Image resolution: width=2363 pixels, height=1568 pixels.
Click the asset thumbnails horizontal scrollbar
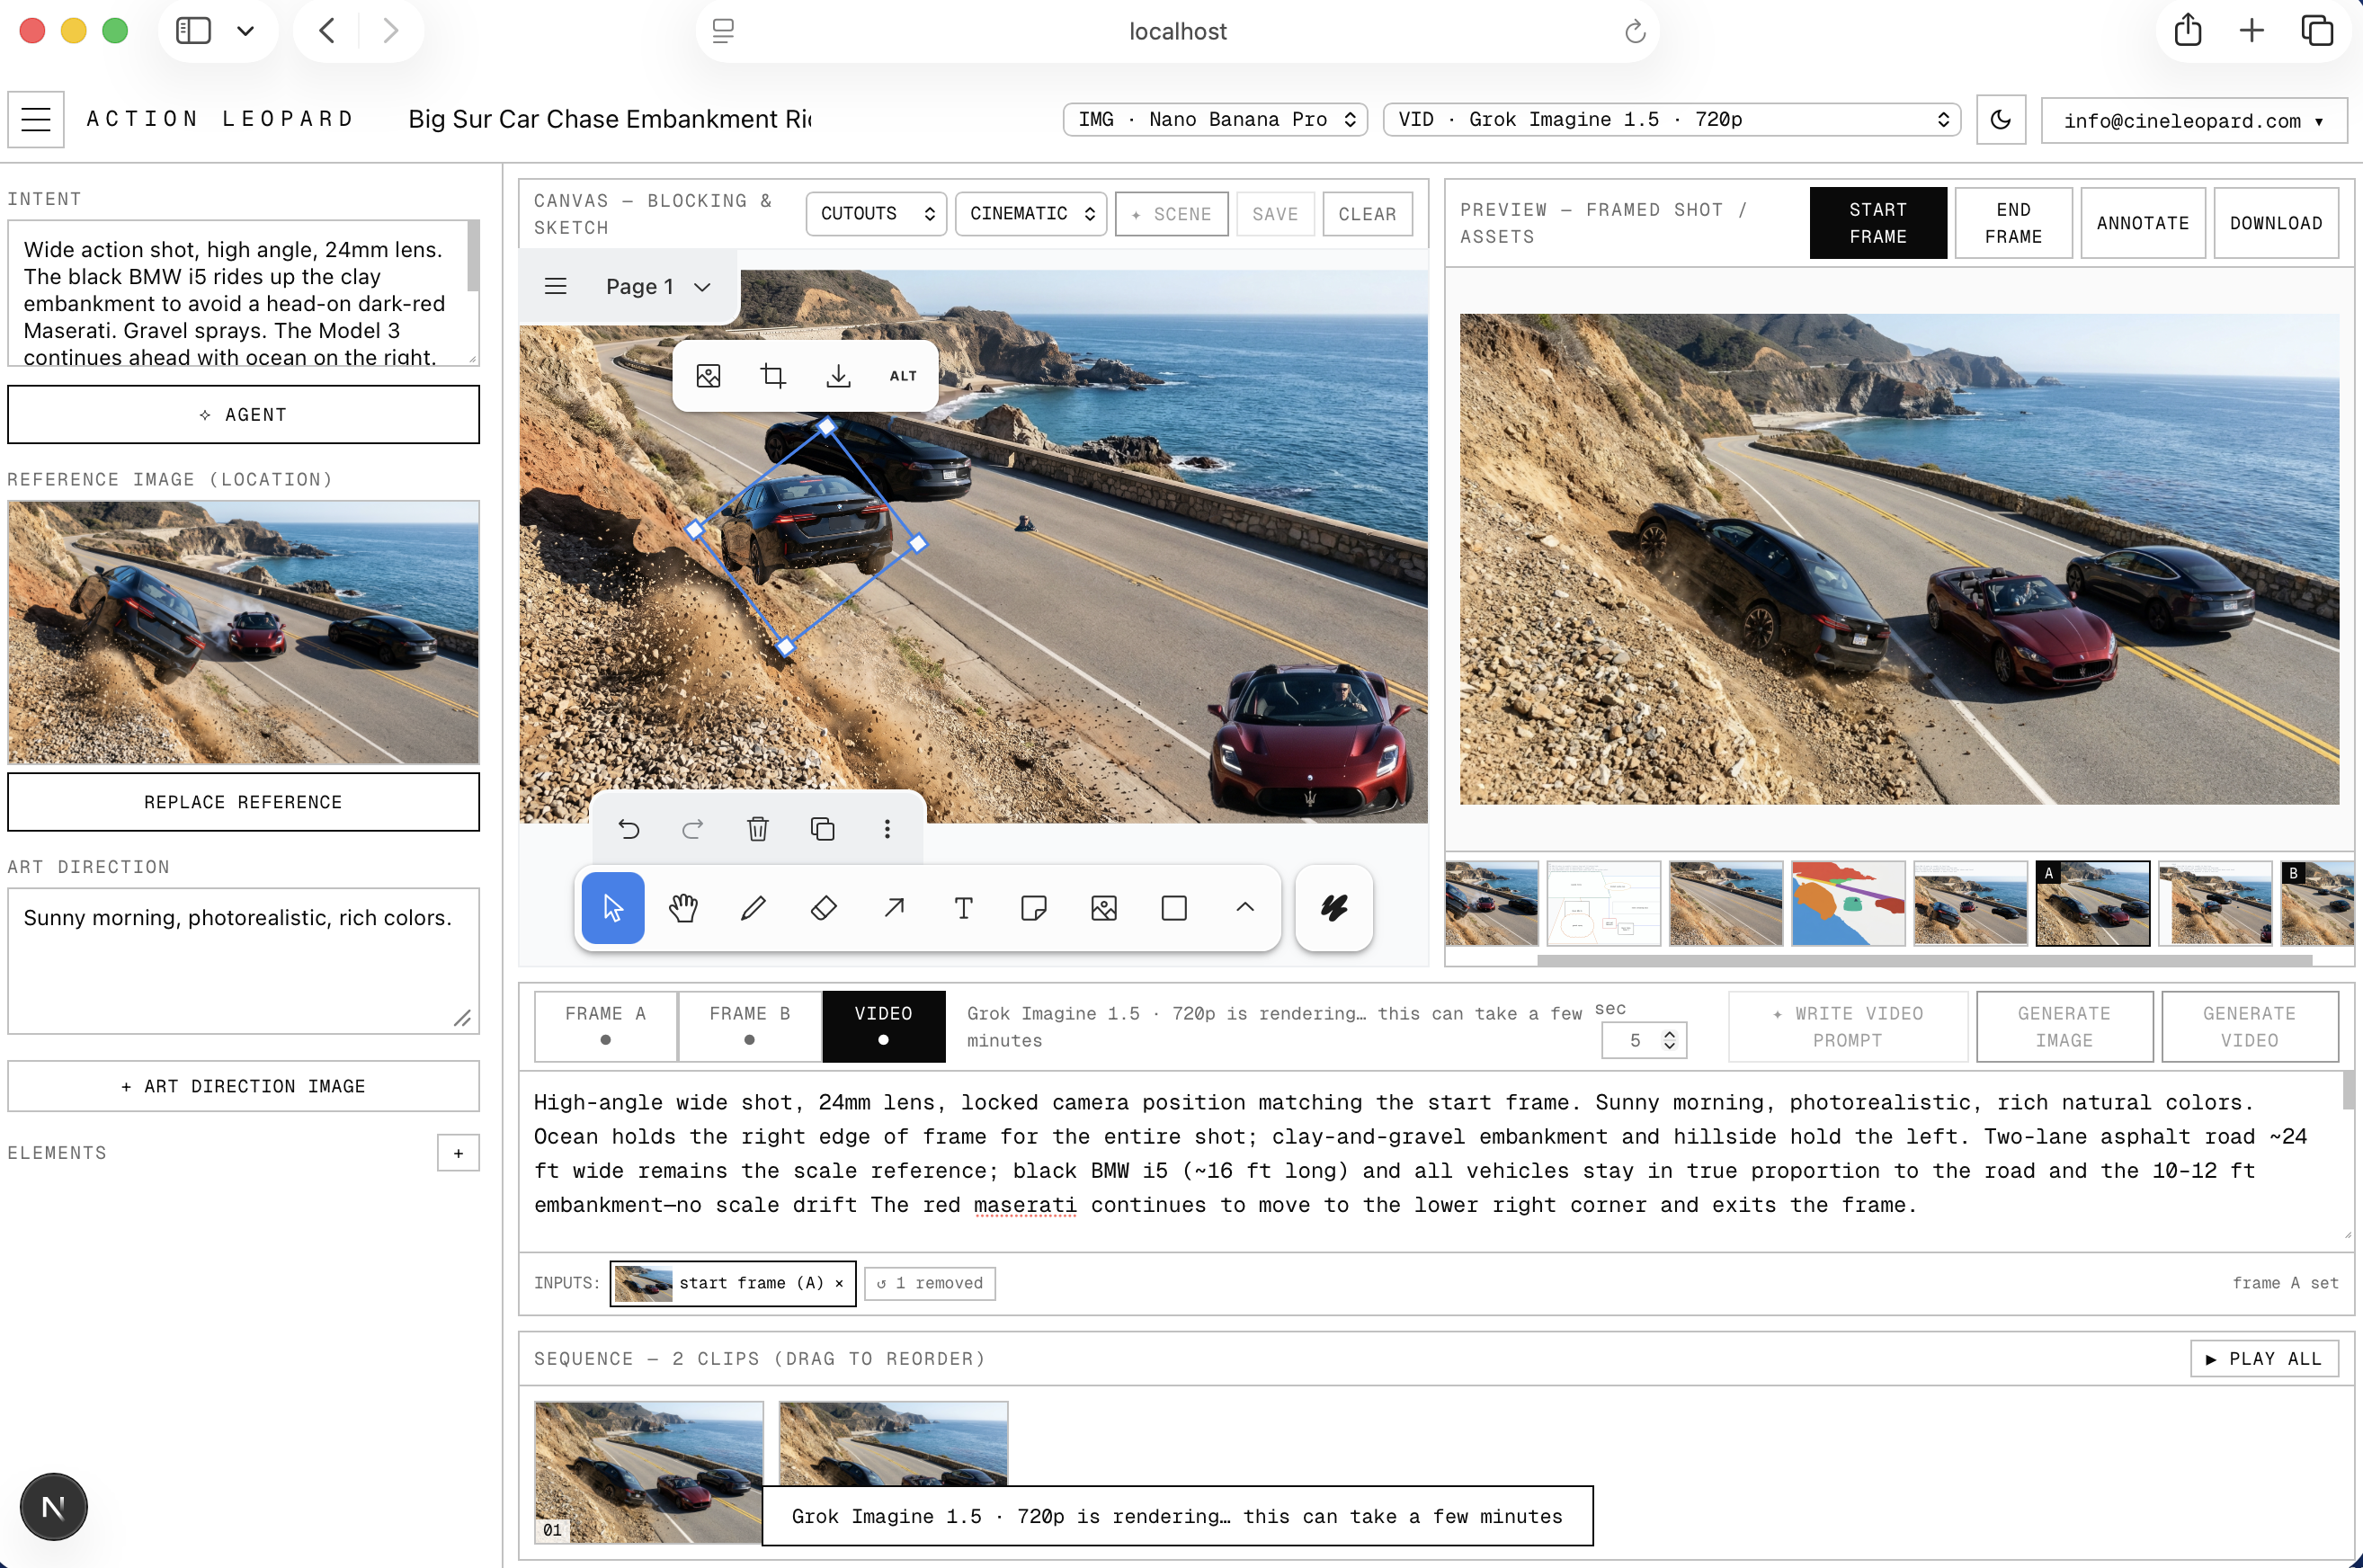click(1924, 960)
